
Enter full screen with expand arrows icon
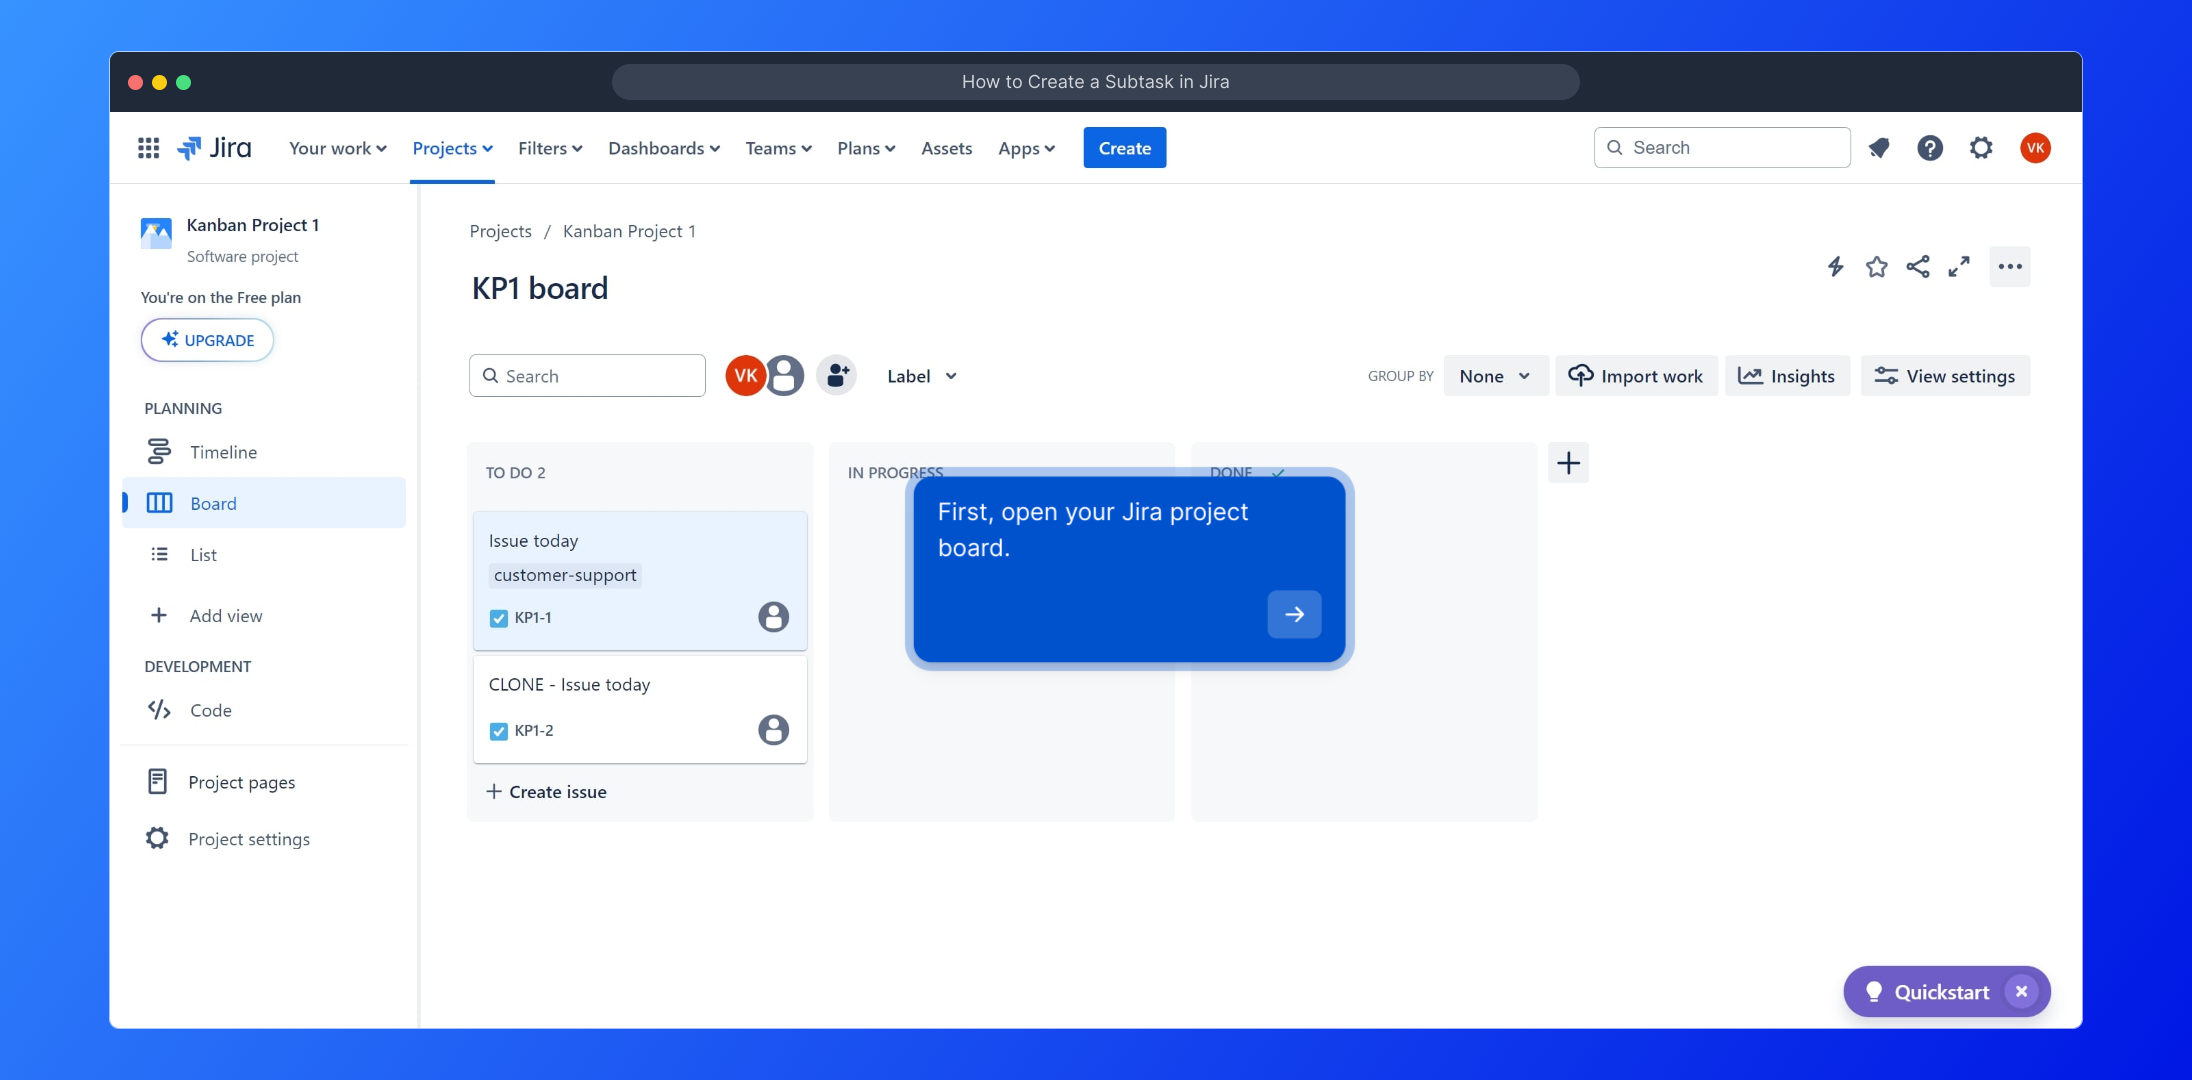click(1958, 267)
